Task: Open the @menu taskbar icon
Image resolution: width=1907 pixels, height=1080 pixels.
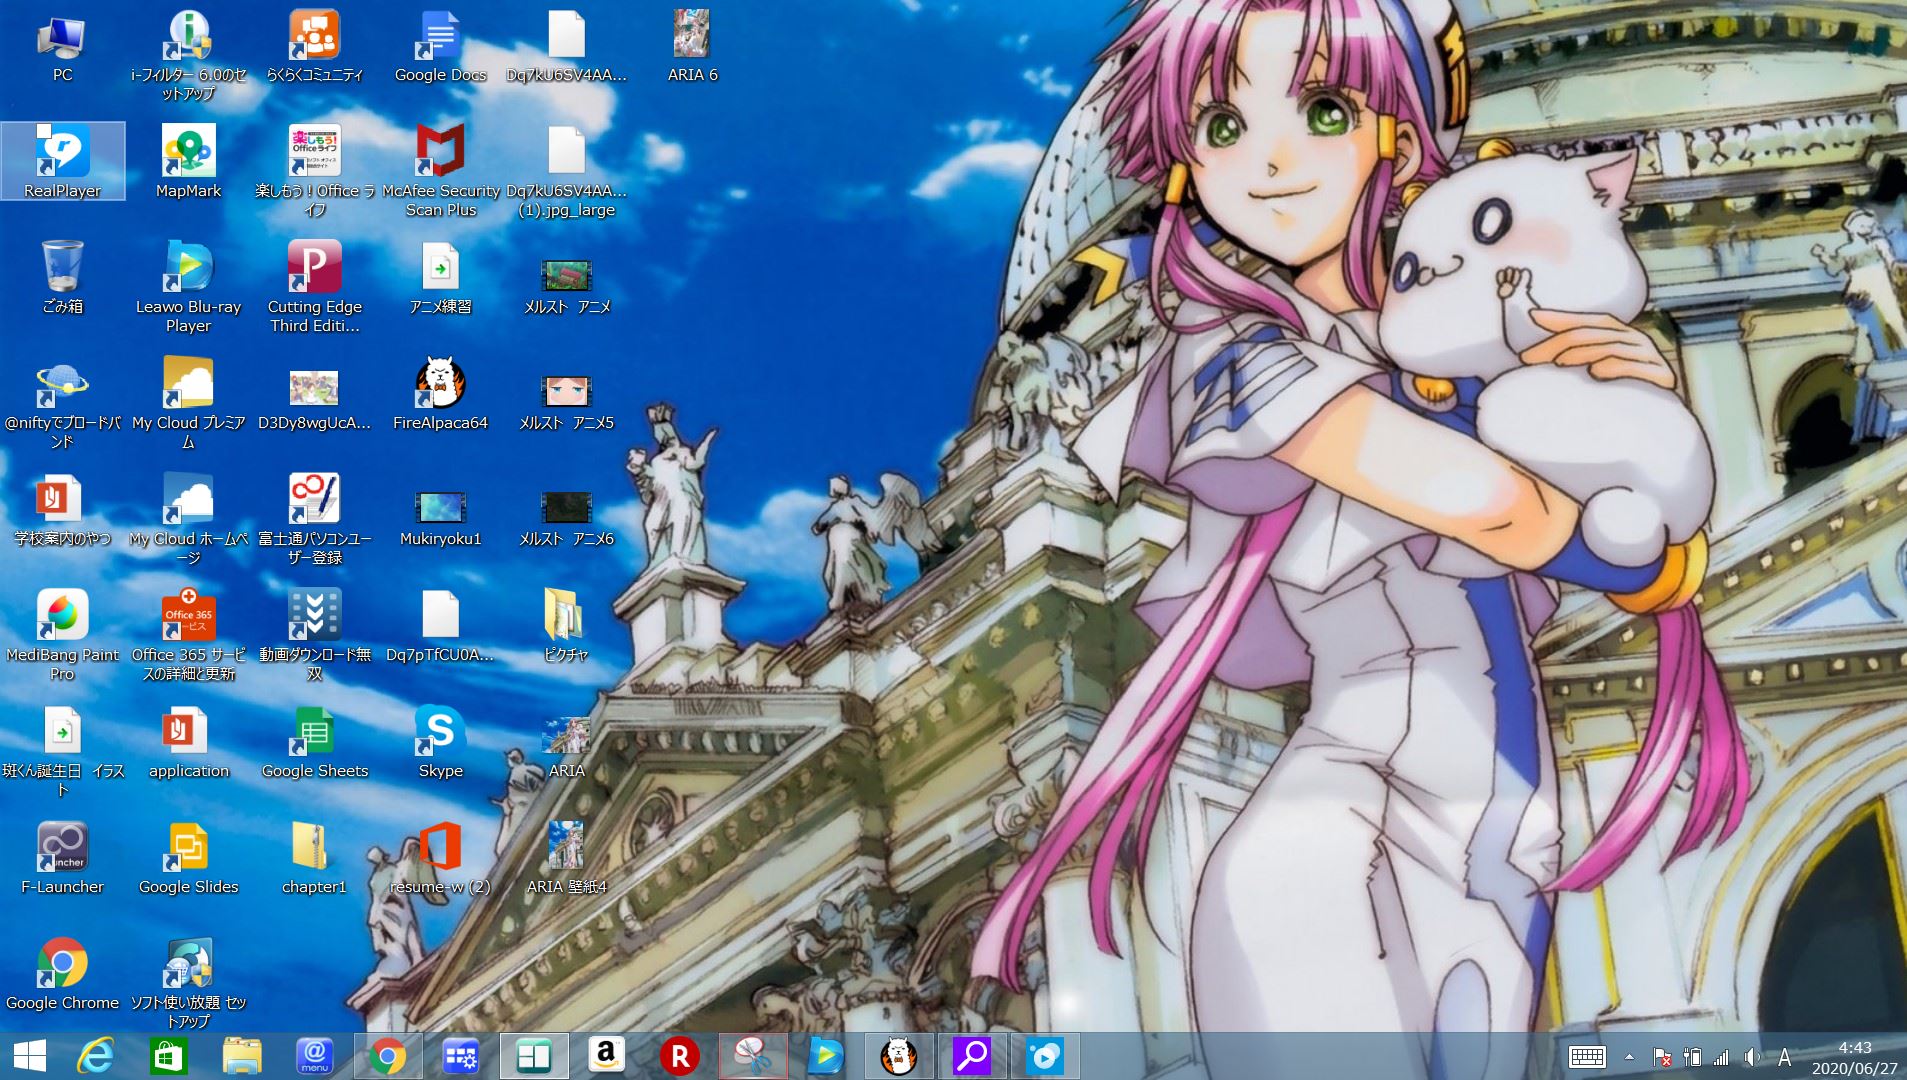Action: coord(314,1056)
